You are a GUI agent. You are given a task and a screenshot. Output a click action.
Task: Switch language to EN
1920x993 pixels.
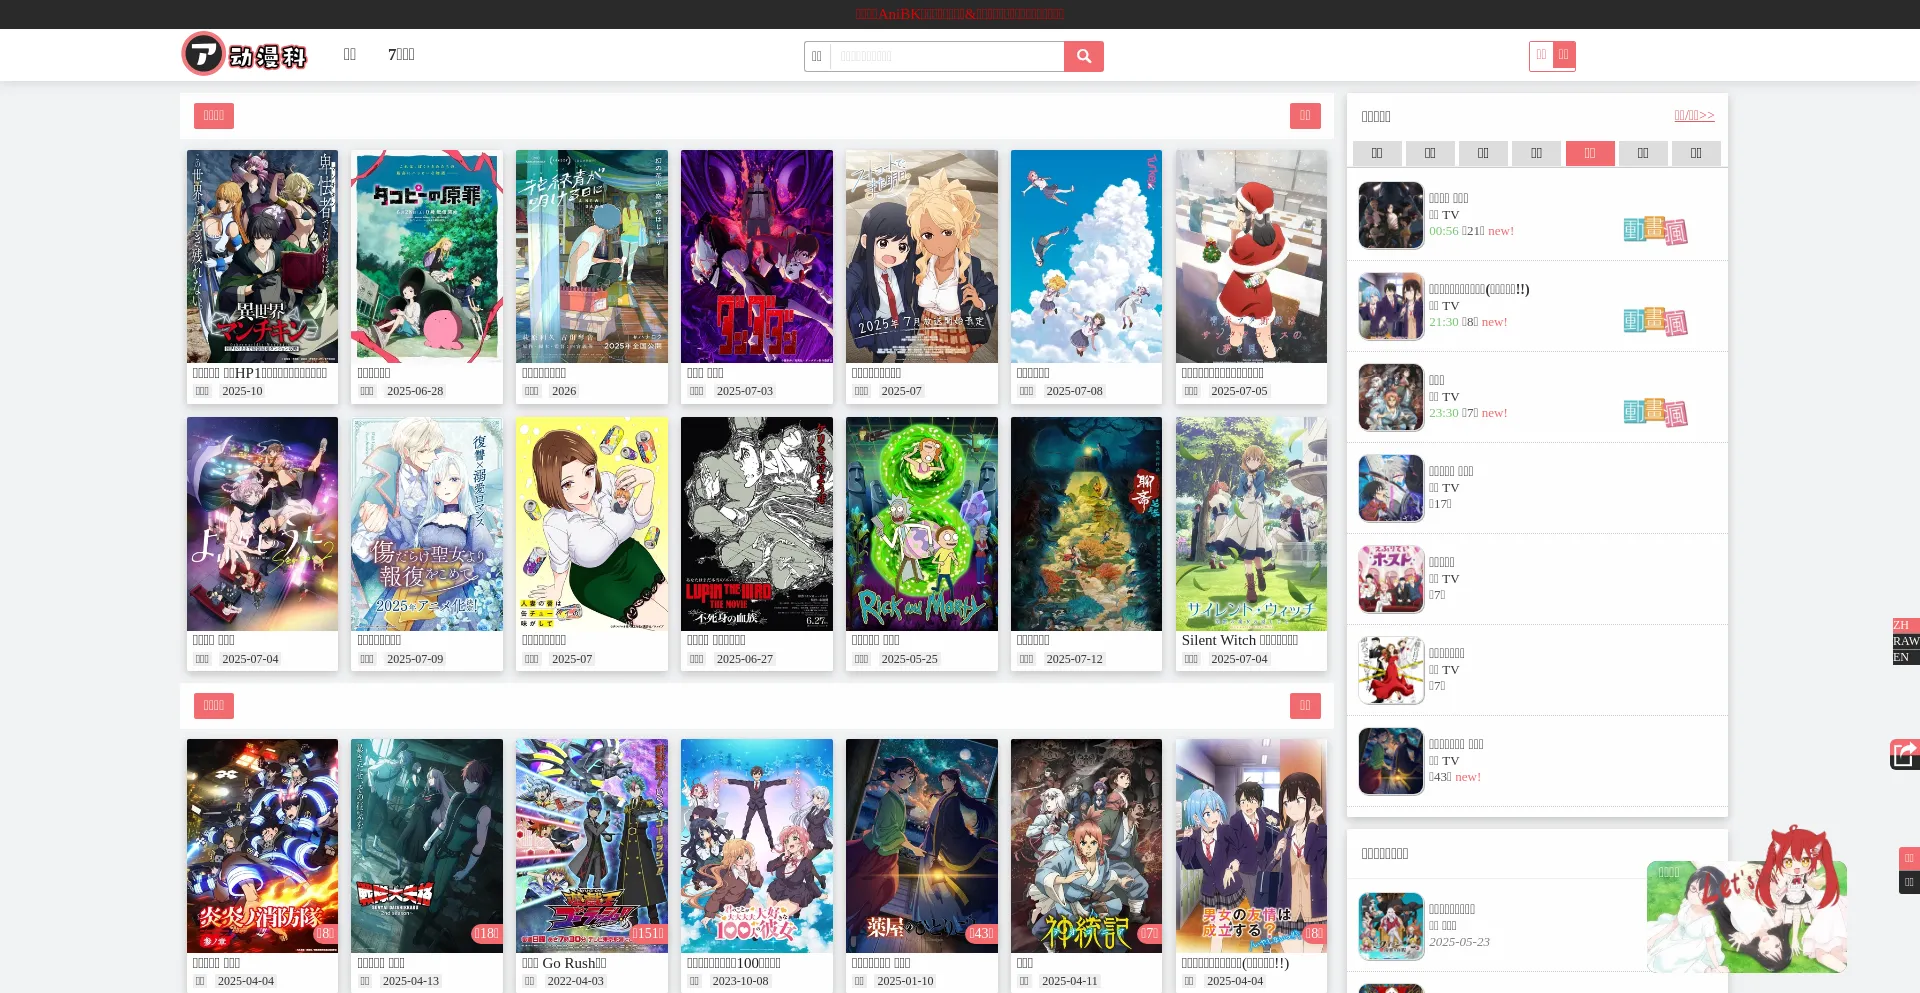[x=1901, y=657]
